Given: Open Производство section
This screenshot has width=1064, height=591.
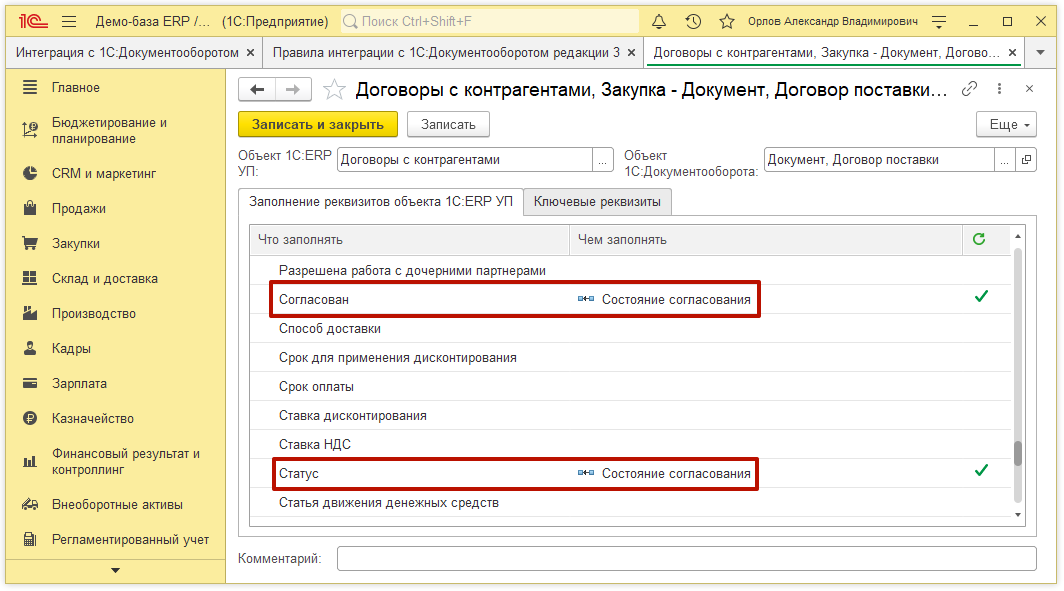Looking at the screenshot, I should [94, 313].
